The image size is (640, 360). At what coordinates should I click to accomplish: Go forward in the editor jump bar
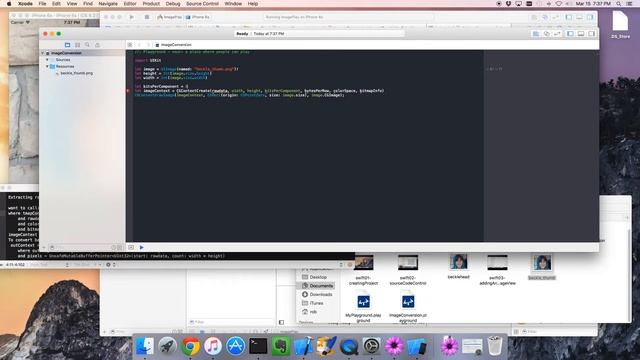148,45
